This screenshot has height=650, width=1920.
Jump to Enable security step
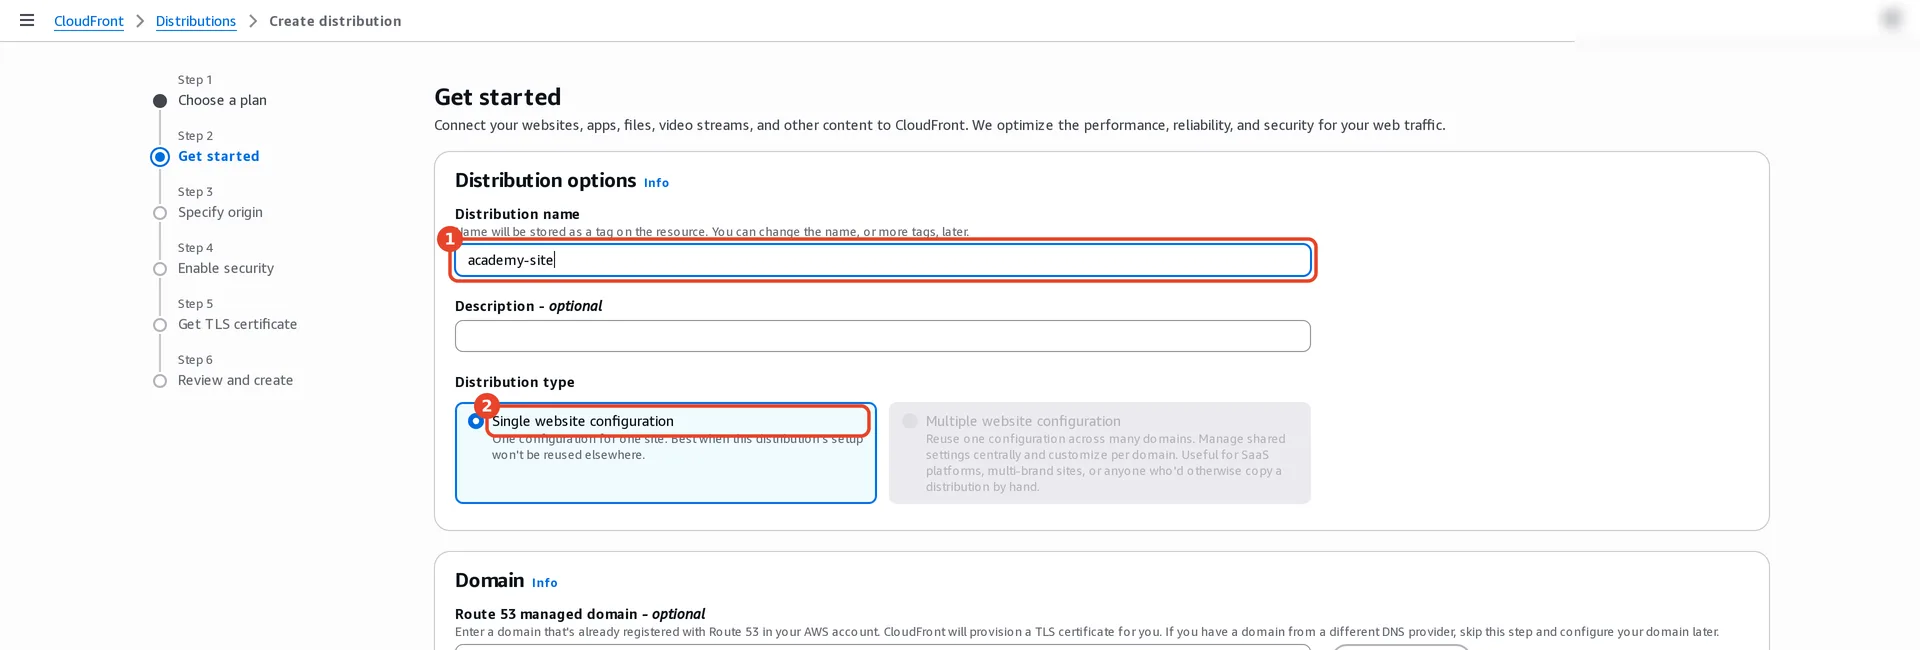[x=226, y=268]
